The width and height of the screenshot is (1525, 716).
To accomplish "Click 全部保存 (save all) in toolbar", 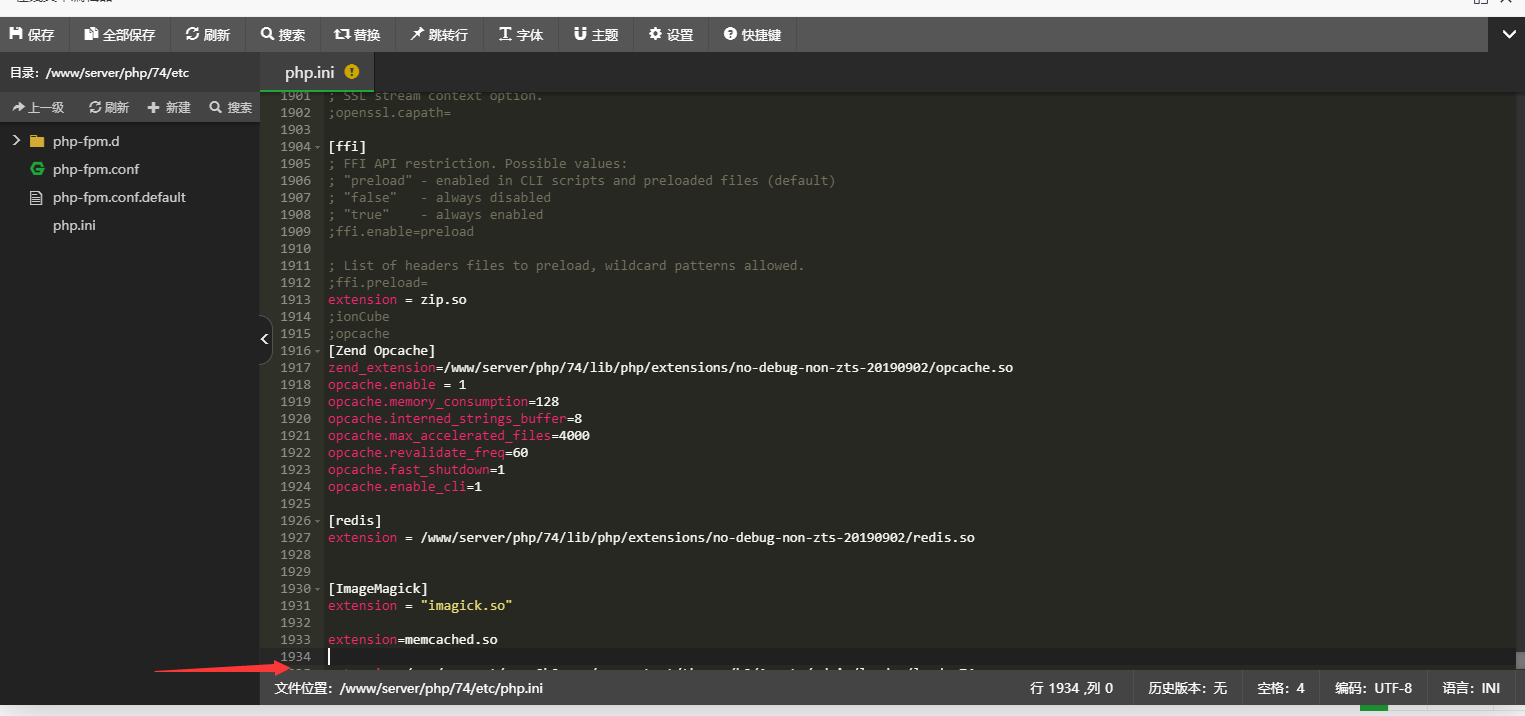I will tap(120, 35).
